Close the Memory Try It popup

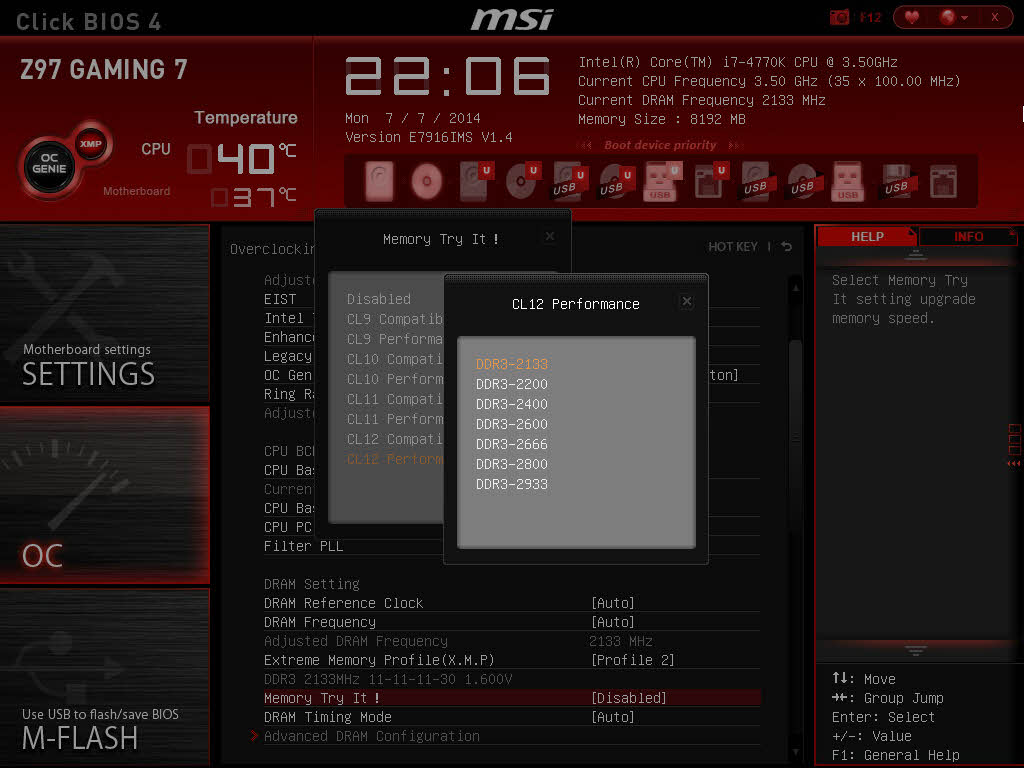[550, 236]
